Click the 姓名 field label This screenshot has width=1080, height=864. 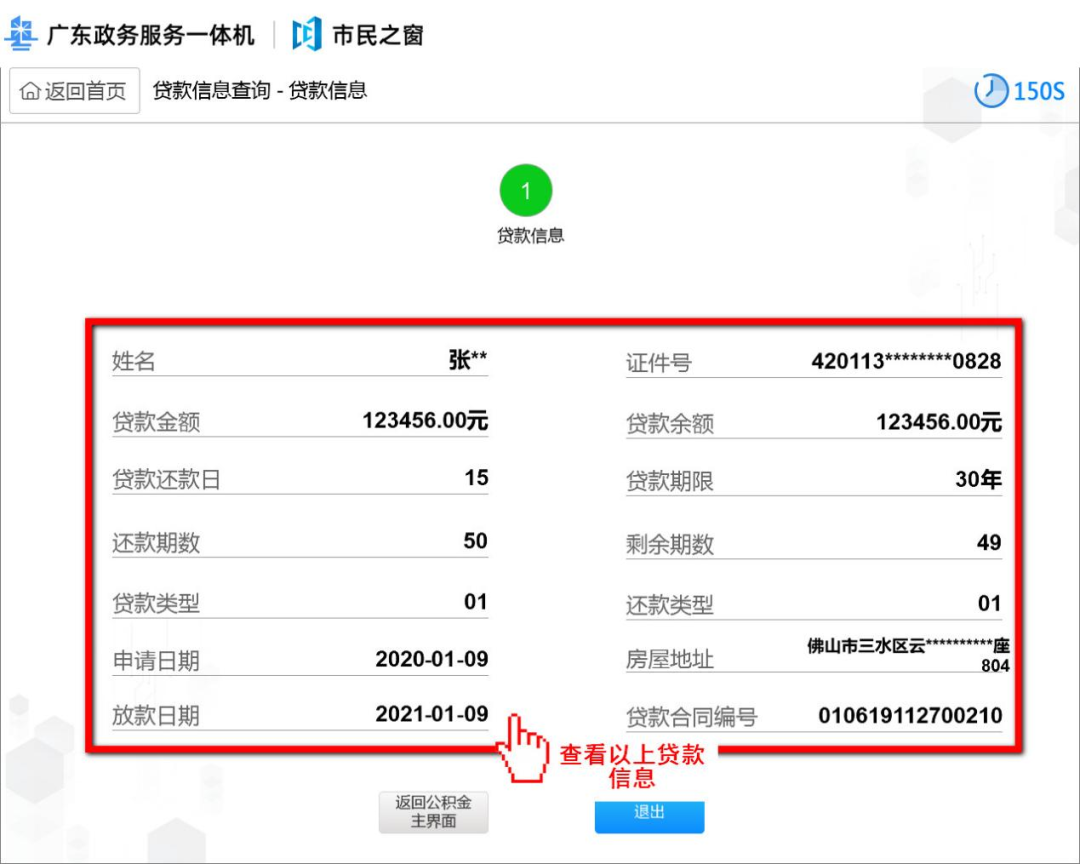(x=134, y=360)
